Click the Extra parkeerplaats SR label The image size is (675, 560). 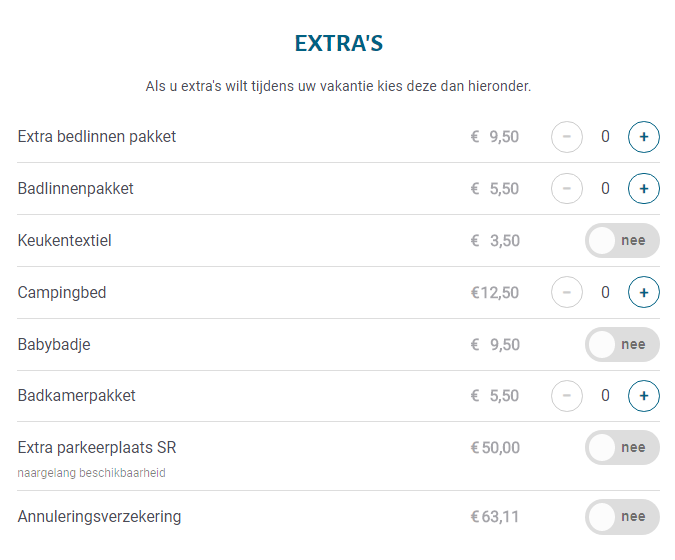click(x=97, y=447)
